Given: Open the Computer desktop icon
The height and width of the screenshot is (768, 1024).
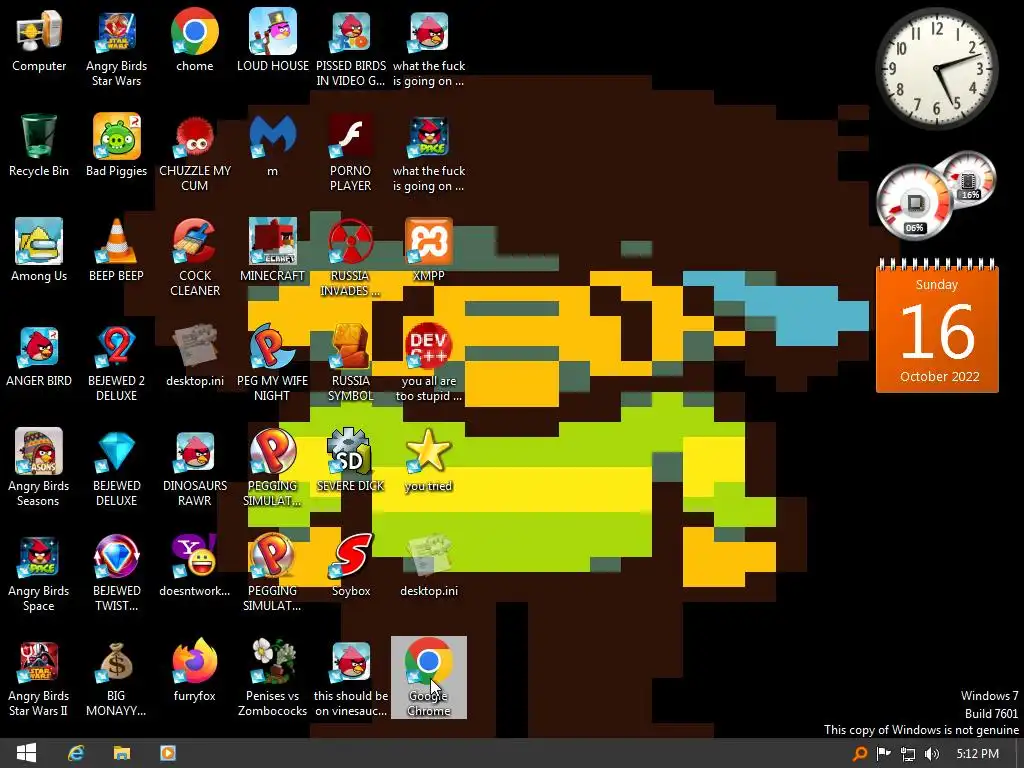Looking at the screenshot, I should click(39, 41).
